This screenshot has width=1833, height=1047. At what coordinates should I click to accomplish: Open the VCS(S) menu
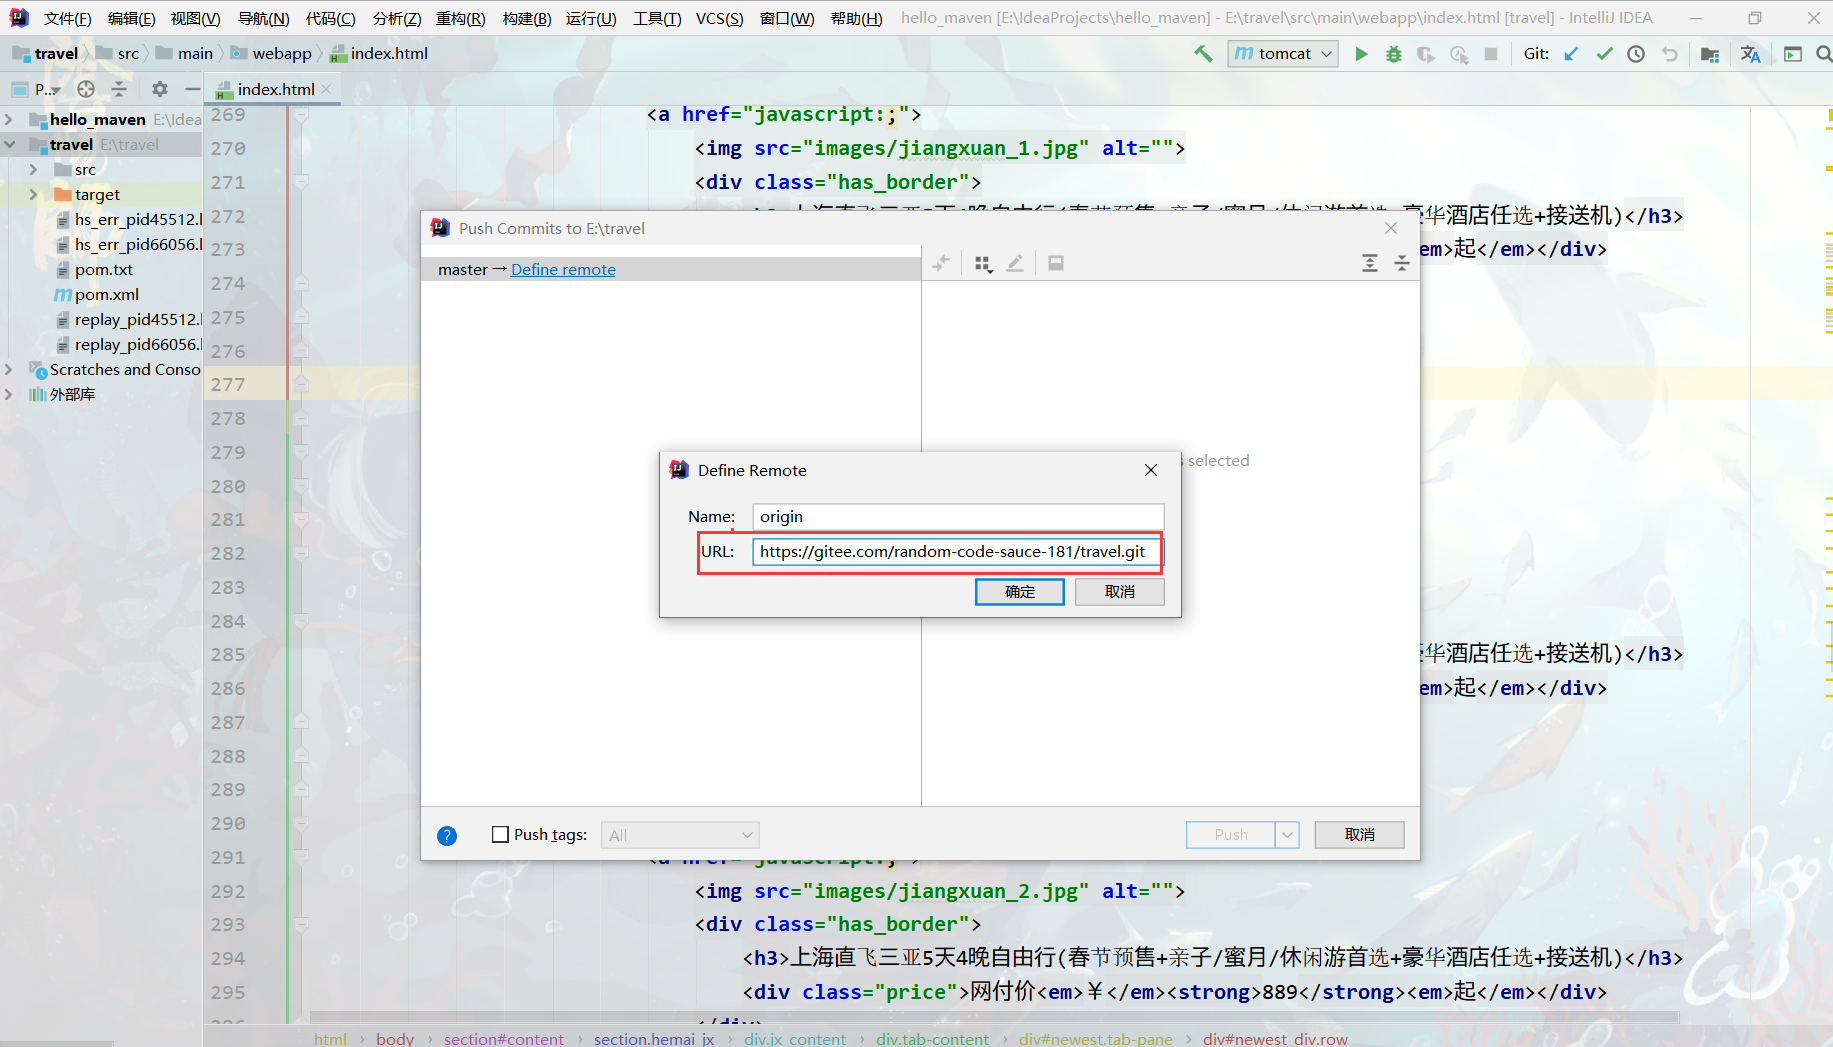click(720, 18)
